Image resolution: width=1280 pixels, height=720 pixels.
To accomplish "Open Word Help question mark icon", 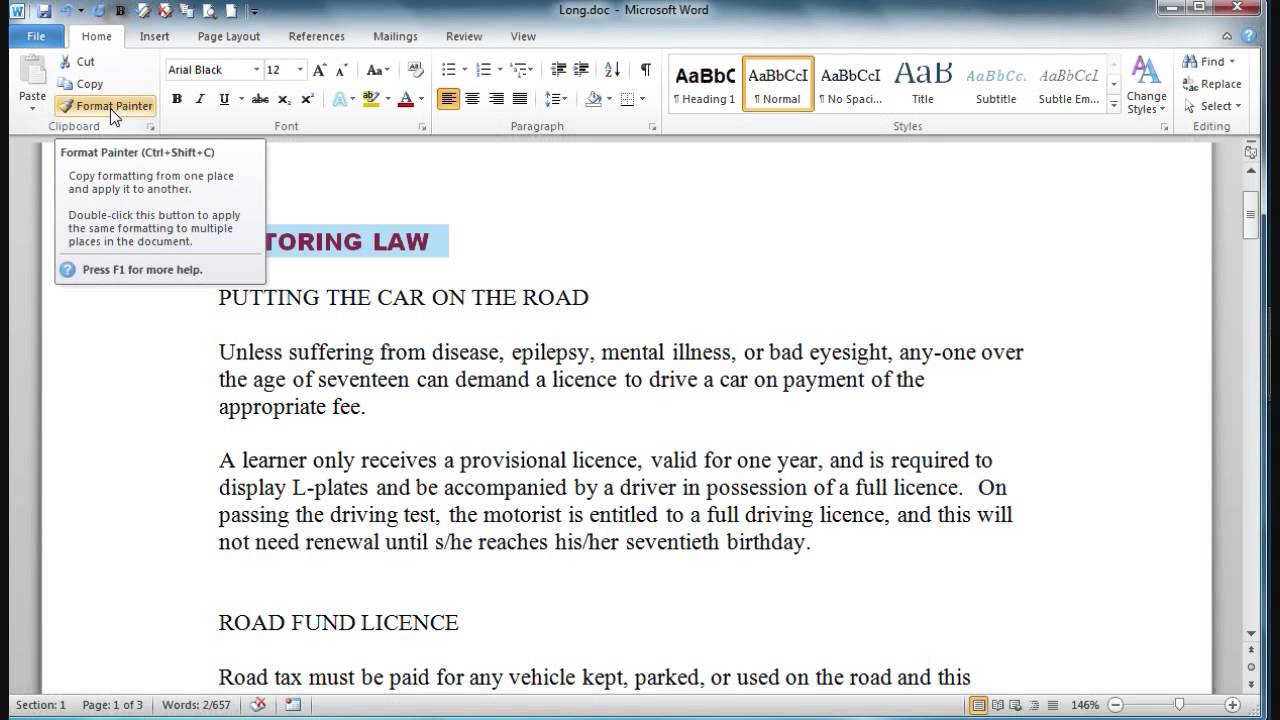I will click(1250, 36).
